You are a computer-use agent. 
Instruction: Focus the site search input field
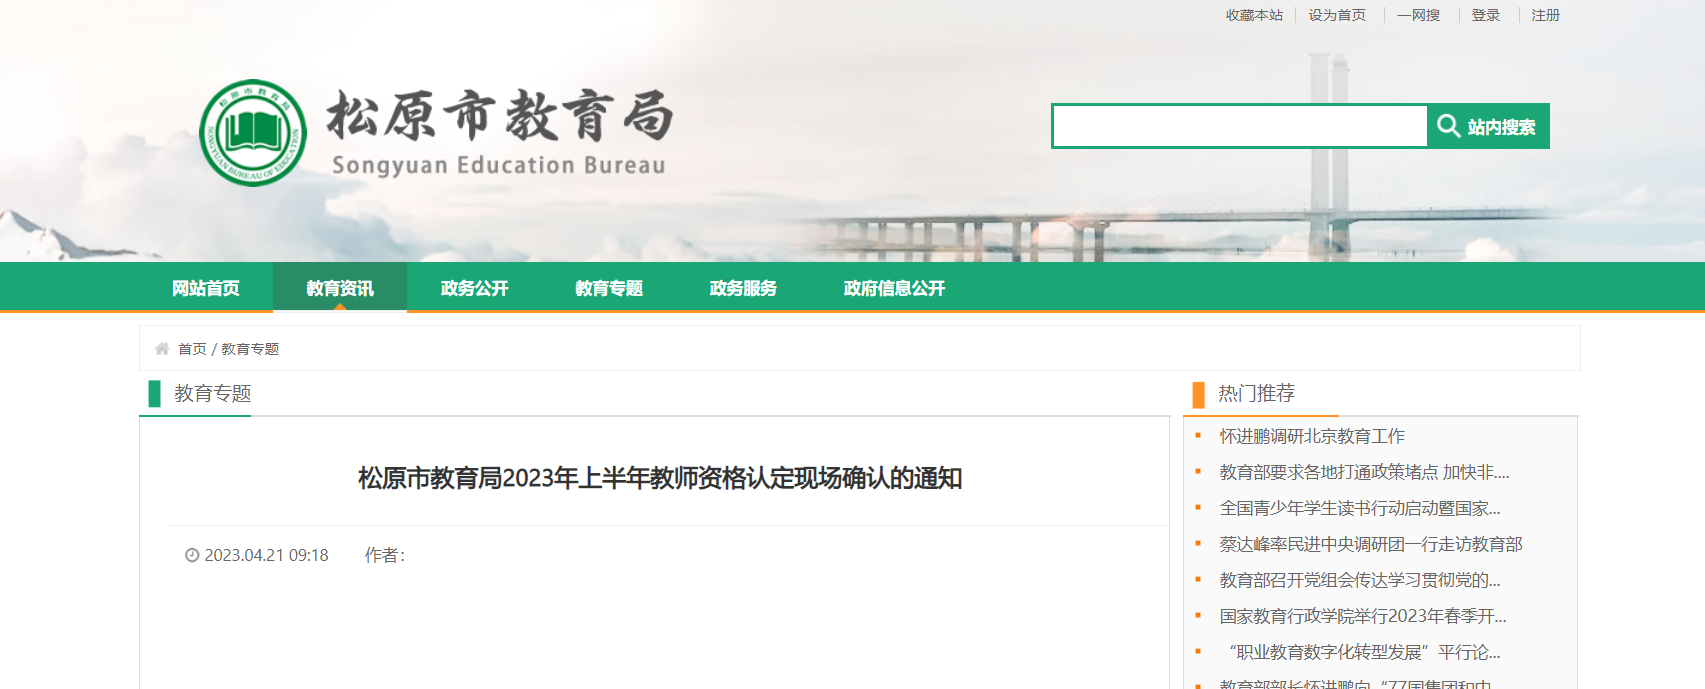(1239, 126)
